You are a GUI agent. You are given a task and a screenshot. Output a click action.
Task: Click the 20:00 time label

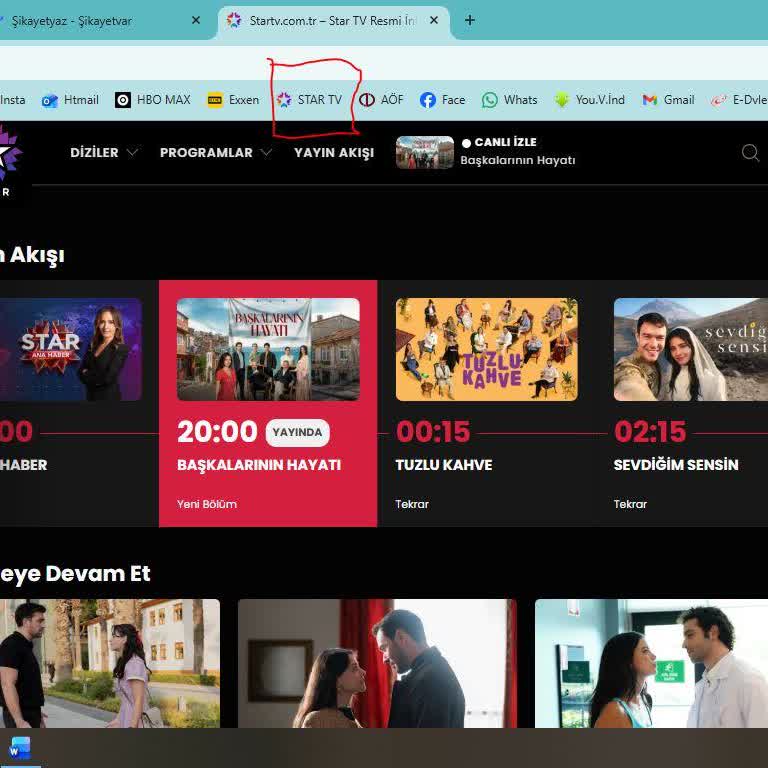coord(217,432)
